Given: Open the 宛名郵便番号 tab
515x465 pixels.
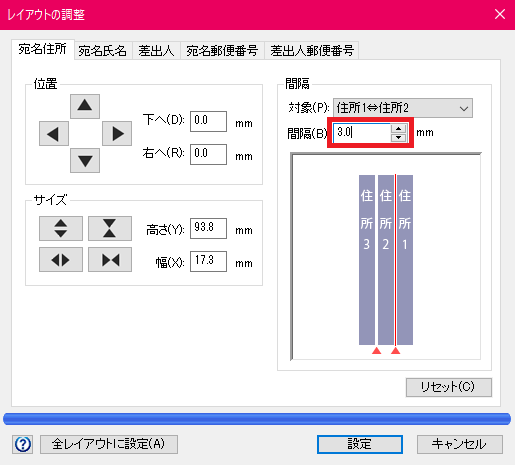Looking at the screenshot, I should tap(222, 51).
